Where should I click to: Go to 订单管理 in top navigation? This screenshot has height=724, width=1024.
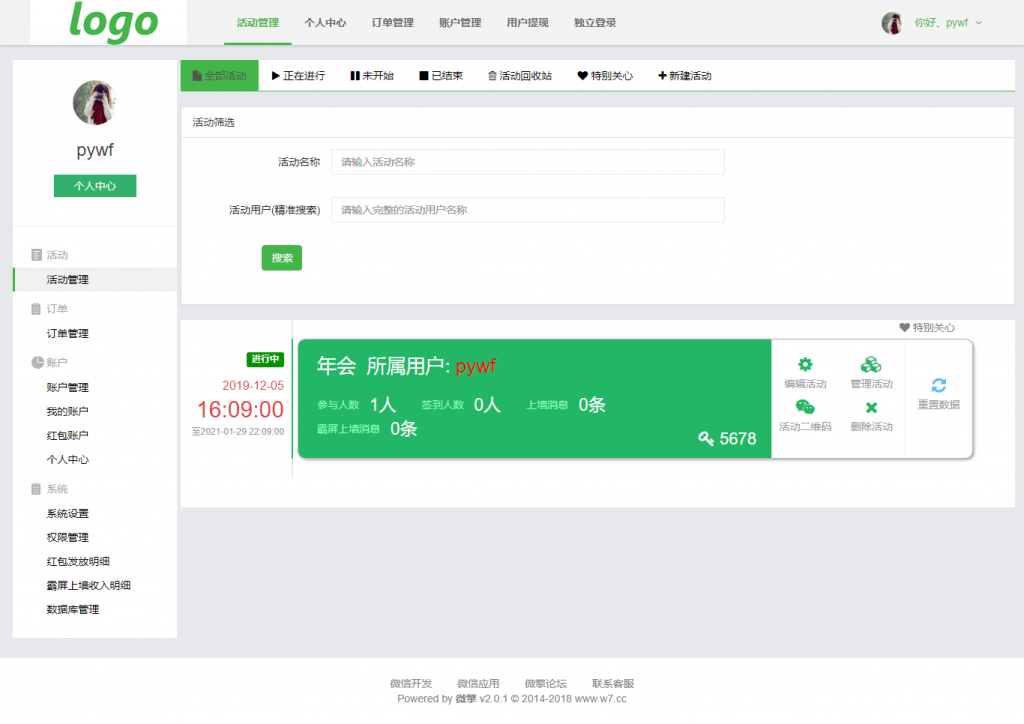pos(392,23)
